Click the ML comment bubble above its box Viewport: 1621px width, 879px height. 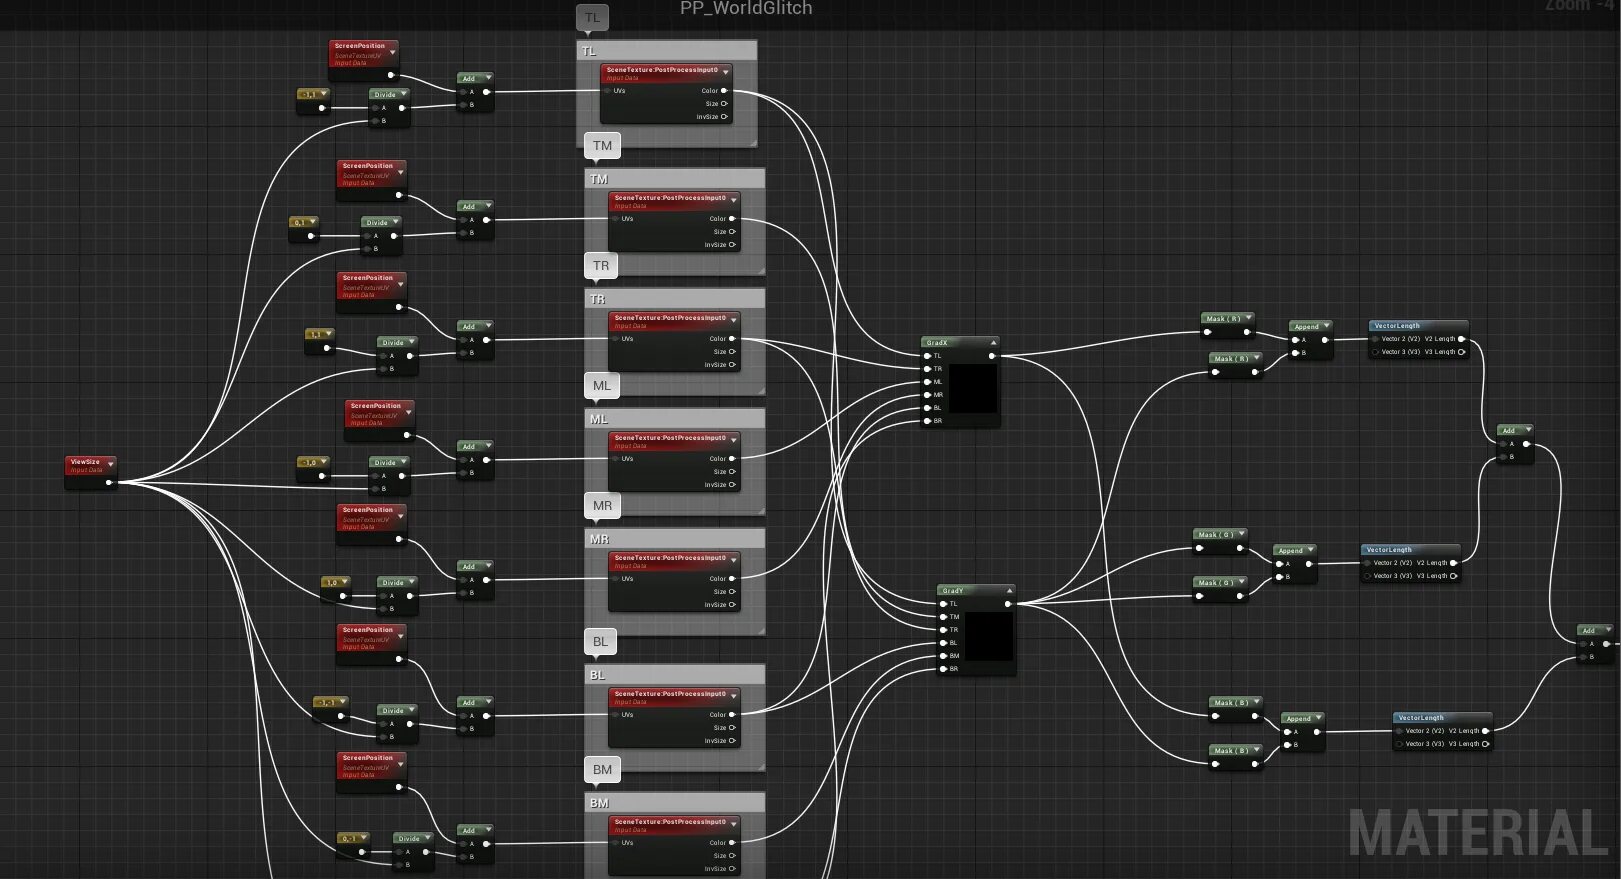pyautogui.click(x=602, y=385)
